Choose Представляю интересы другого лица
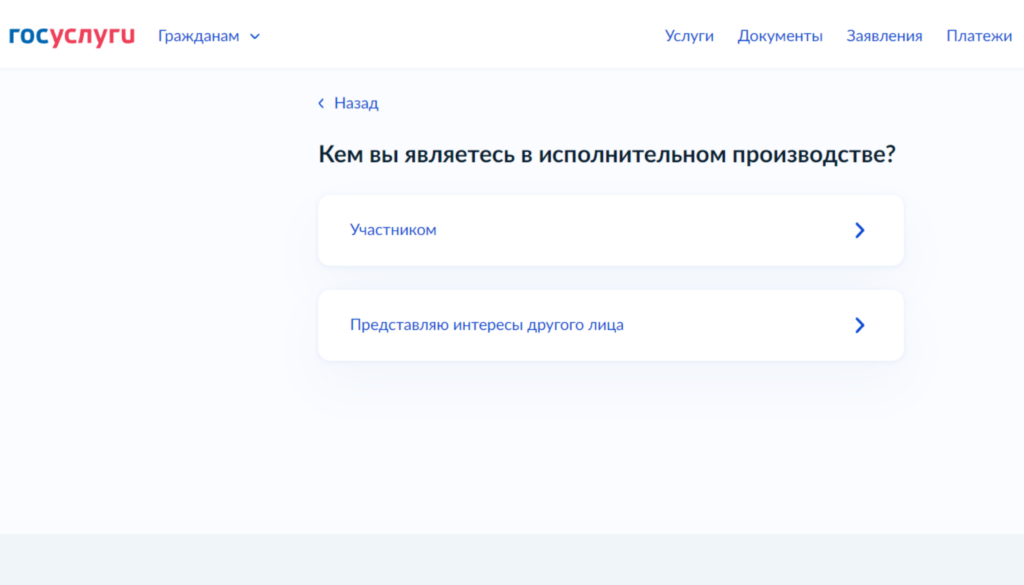The width and height of the screenshot is (1024, 585). click(x=486, y=325)
